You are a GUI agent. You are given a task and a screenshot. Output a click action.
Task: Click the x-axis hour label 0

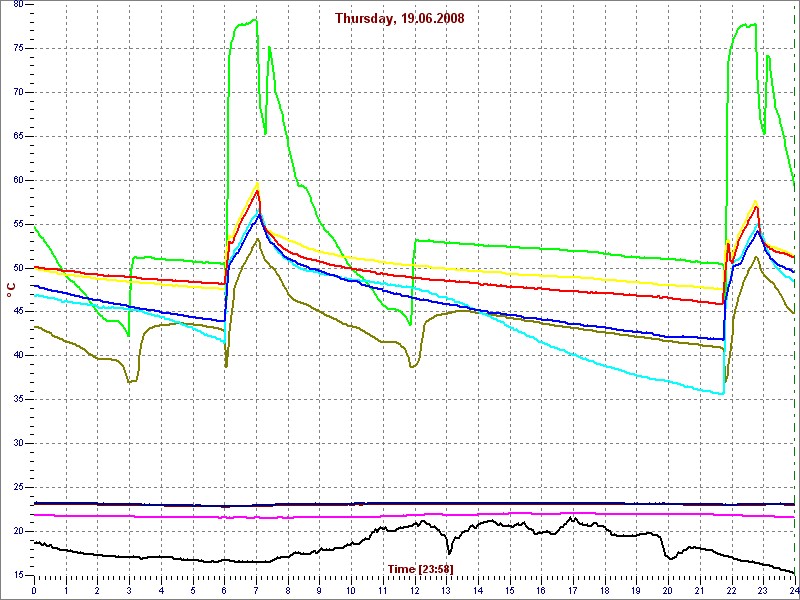[x=34, y=590]
